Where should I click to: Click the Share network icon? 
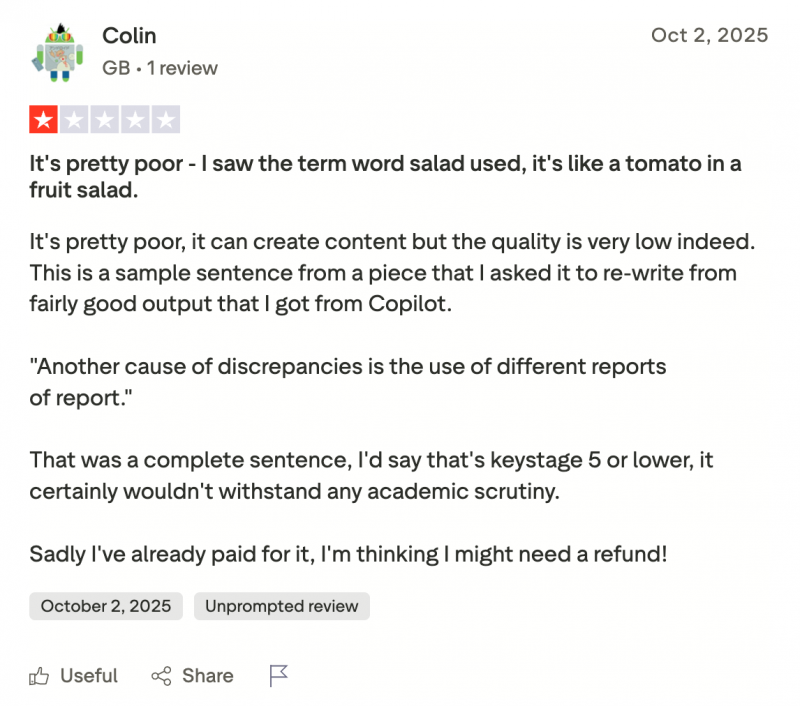point(161,677)
